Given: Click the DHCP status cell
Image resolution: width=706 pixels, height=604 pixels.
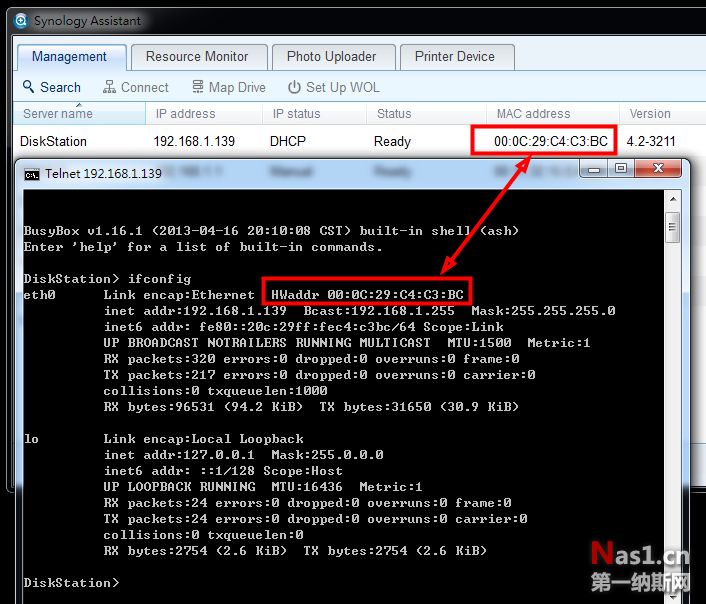Looking at the screenshot, I should coord(288,141).
